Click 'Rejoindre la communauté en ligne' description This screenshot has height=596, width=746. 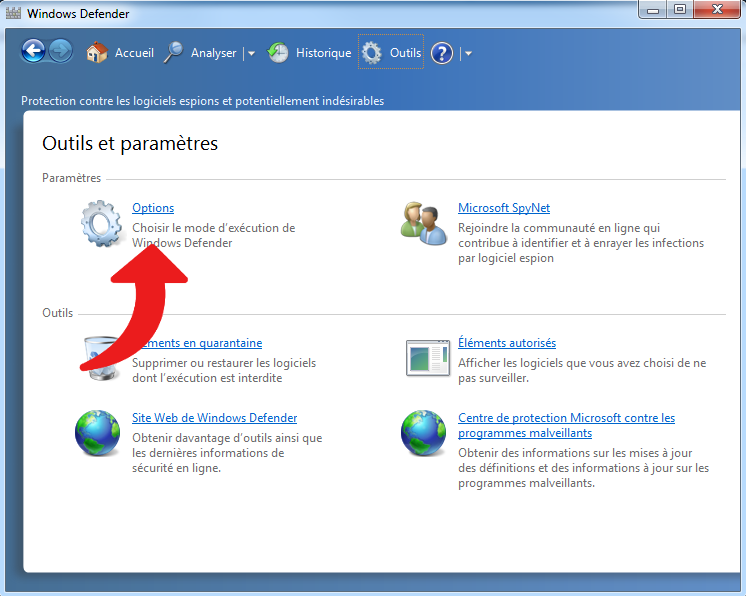[x=581, y=243]
